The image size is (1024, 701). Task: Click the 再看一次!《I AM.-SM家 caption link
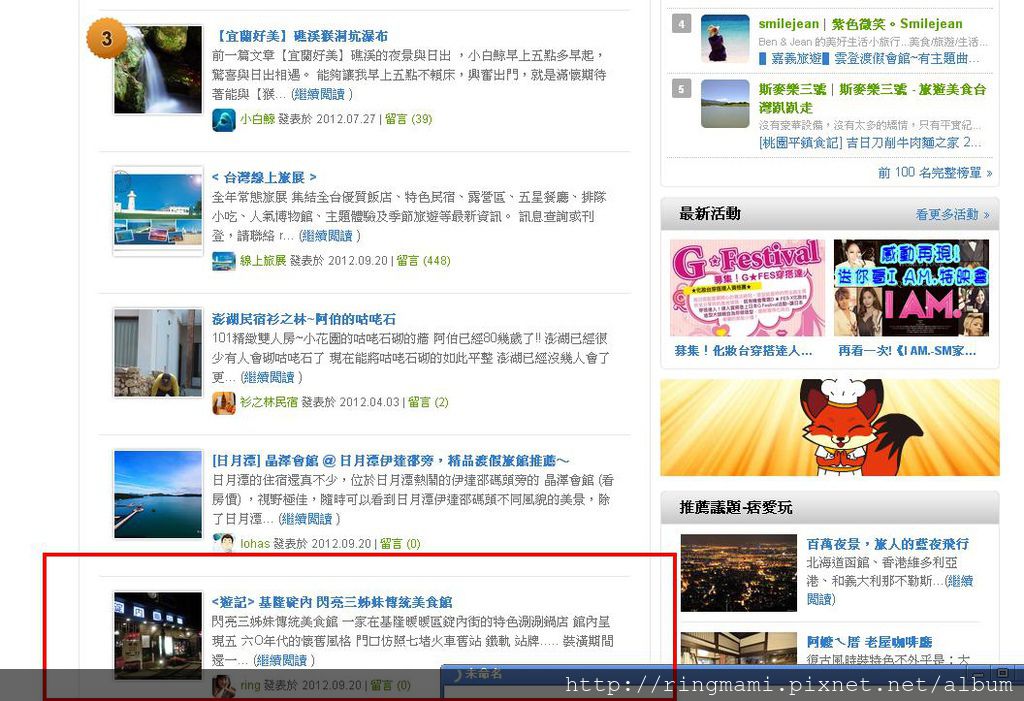(907, 351)
